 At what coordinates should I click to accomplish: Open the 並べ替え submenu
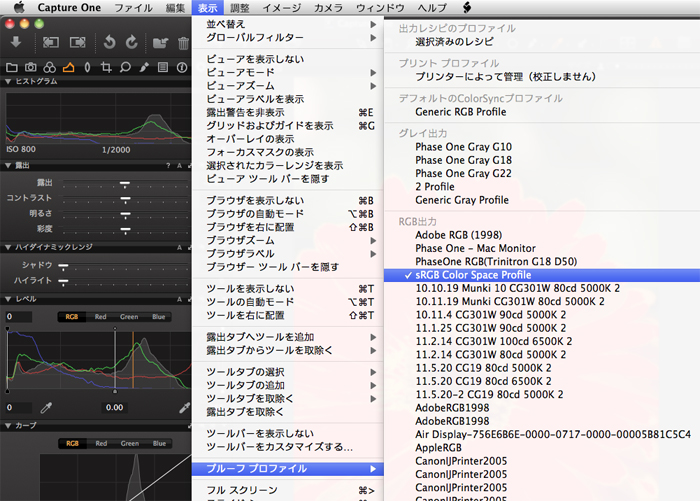coord(288,24)
